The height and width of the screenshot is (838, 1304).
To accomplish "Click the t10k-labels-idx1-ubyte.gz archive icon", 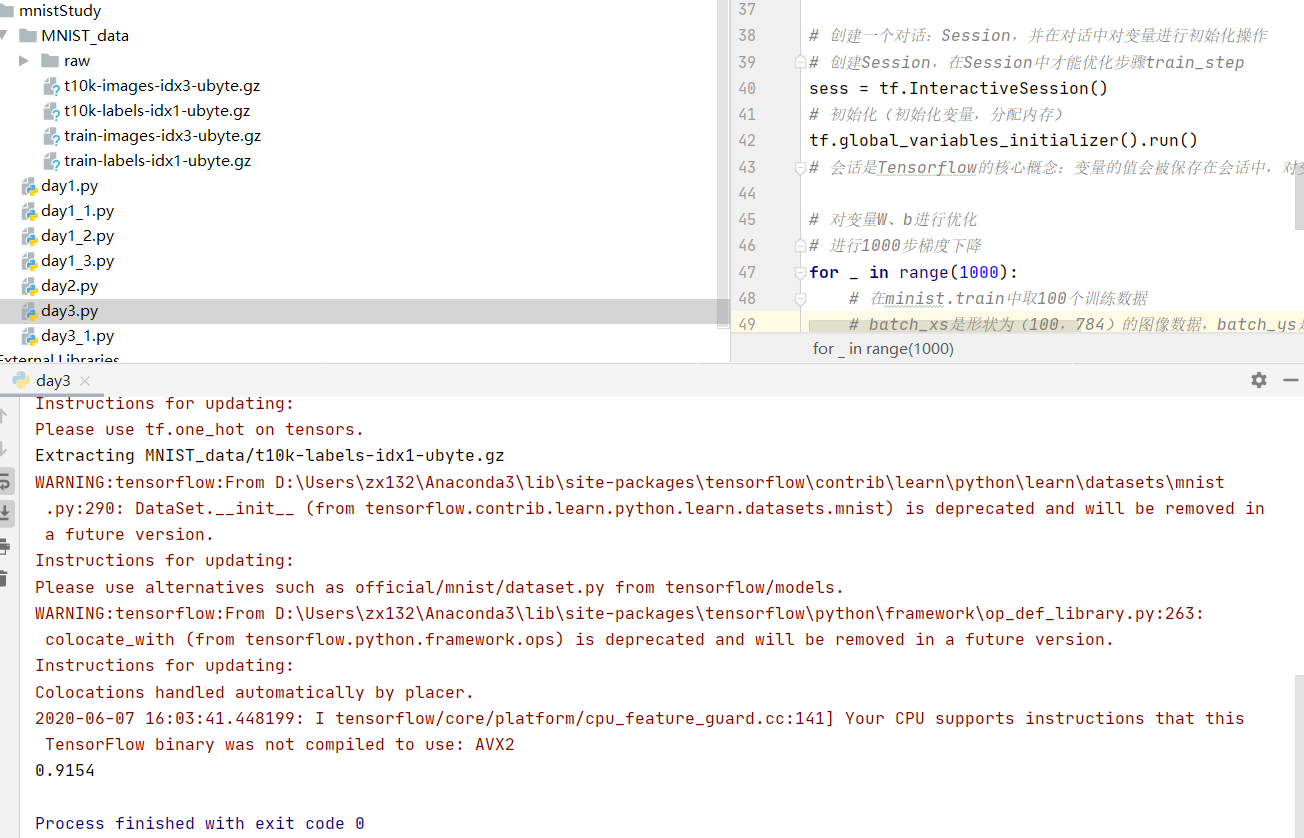I will (52, 111).
